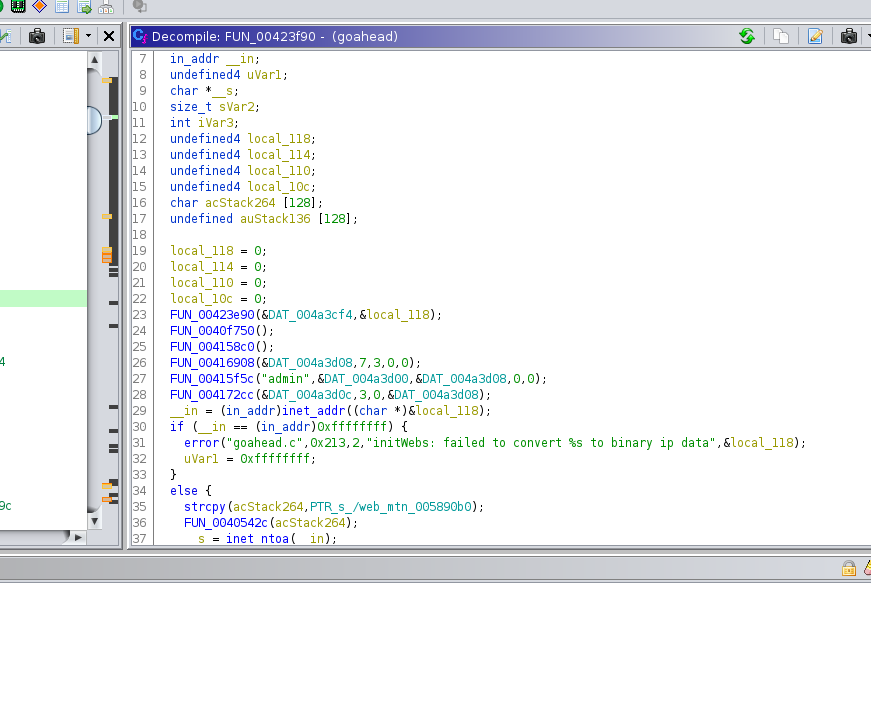Click the grayed-out play repeat icon
The height and width of the screenshot is (703, 871).
pyautogui.click(x=139, y=6)
